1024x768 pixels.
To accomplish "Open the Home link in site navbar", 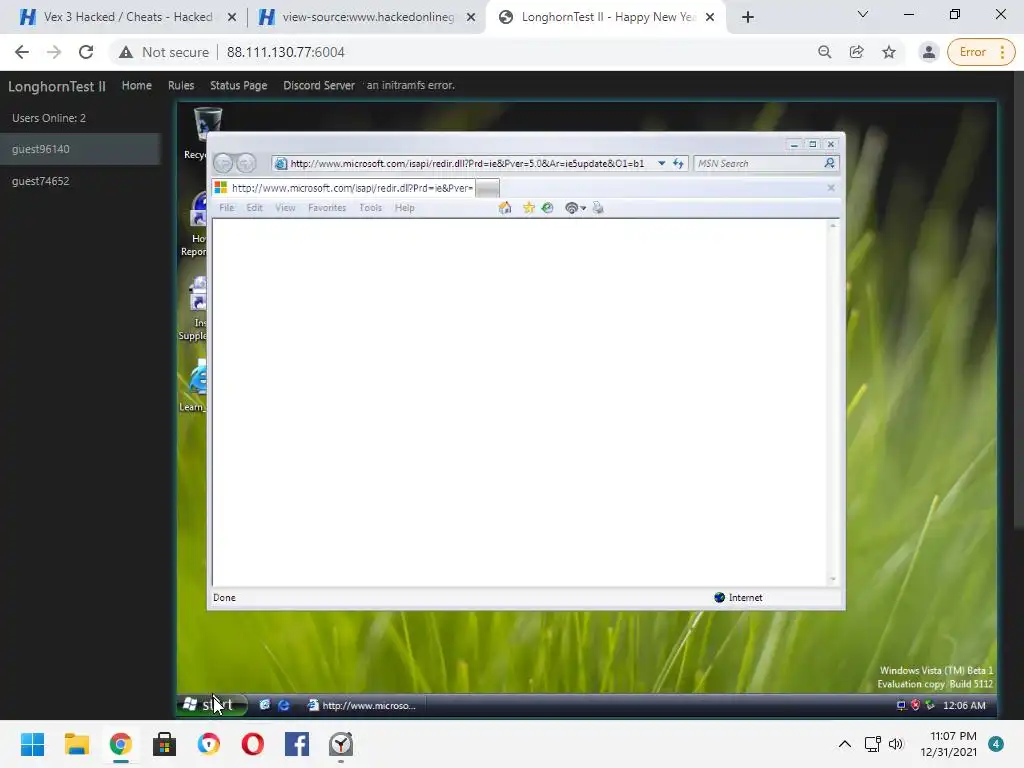I will click(x=136, y=86).
